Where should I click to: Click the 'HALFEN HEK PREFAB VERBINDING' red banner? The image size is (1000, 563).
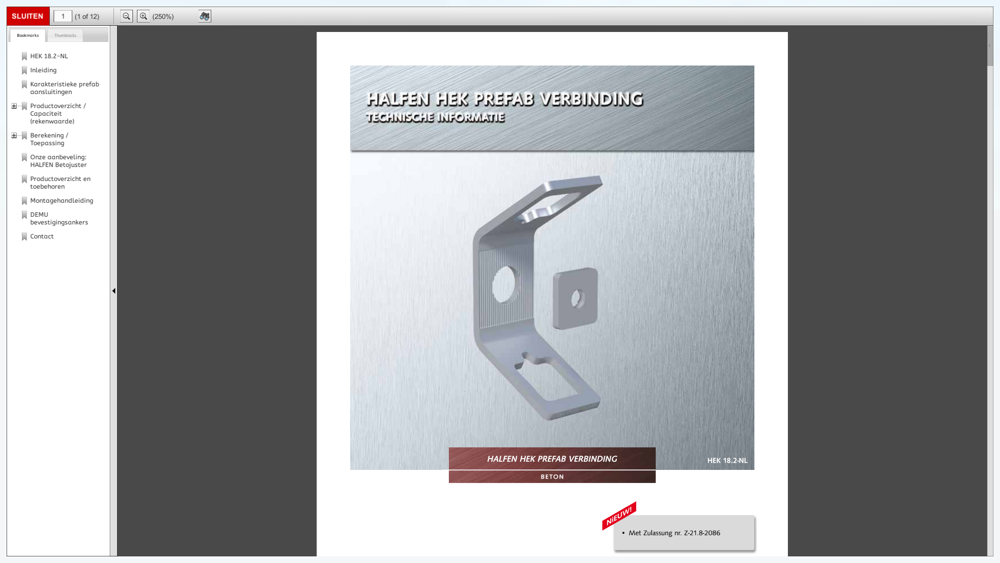[x=552, y=458]
